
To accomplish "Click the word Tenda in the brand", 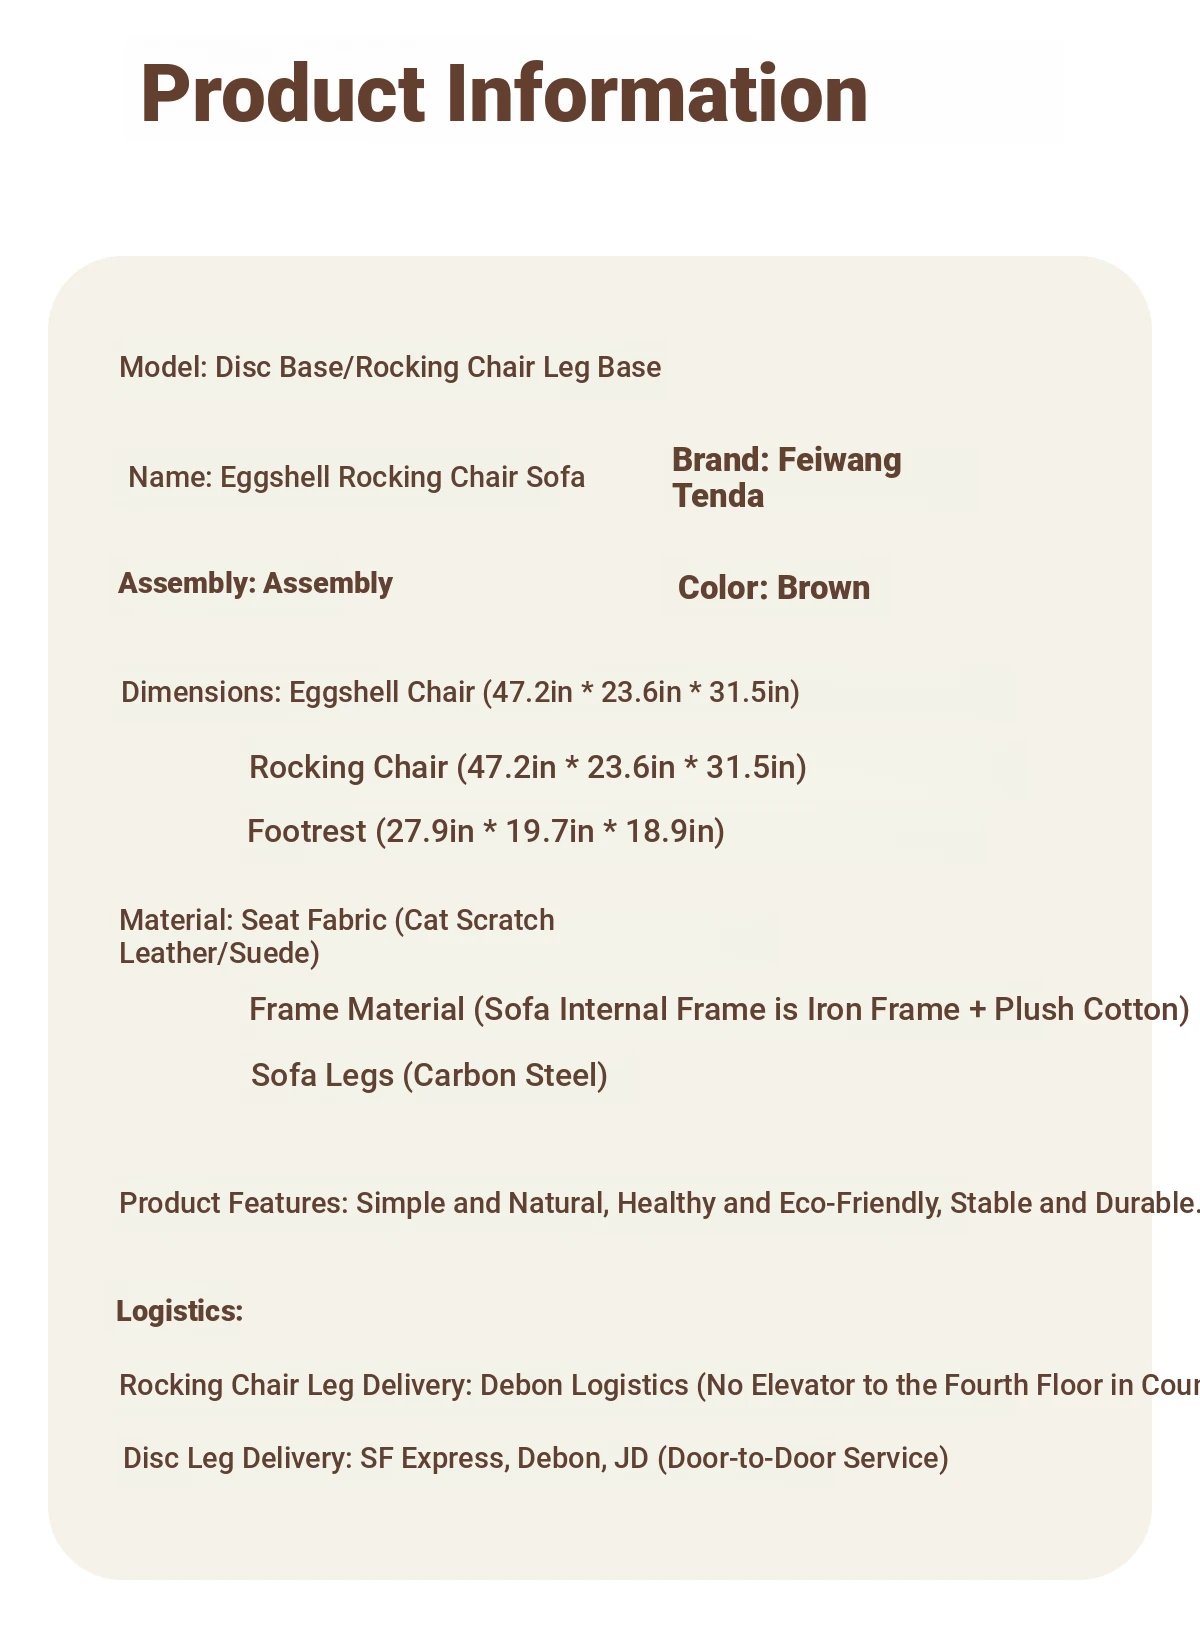I will tap(718, 496).
